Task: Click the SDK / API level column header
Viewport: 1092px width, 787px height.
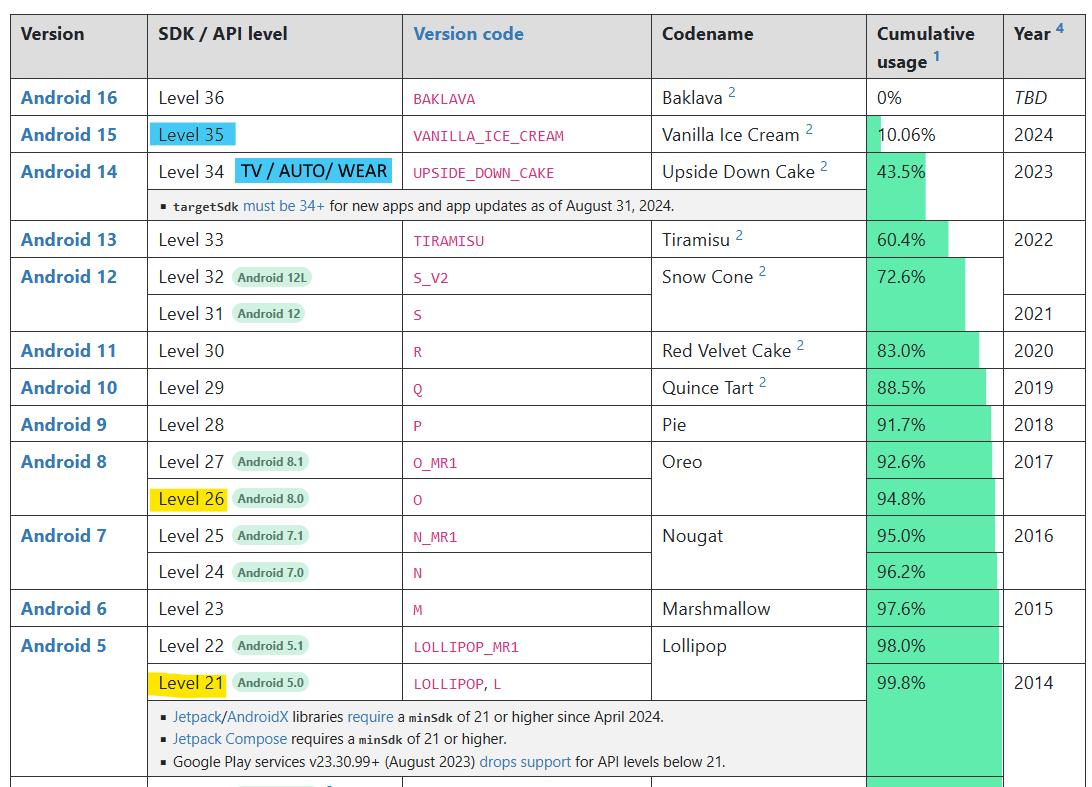Action: [275, 46]
